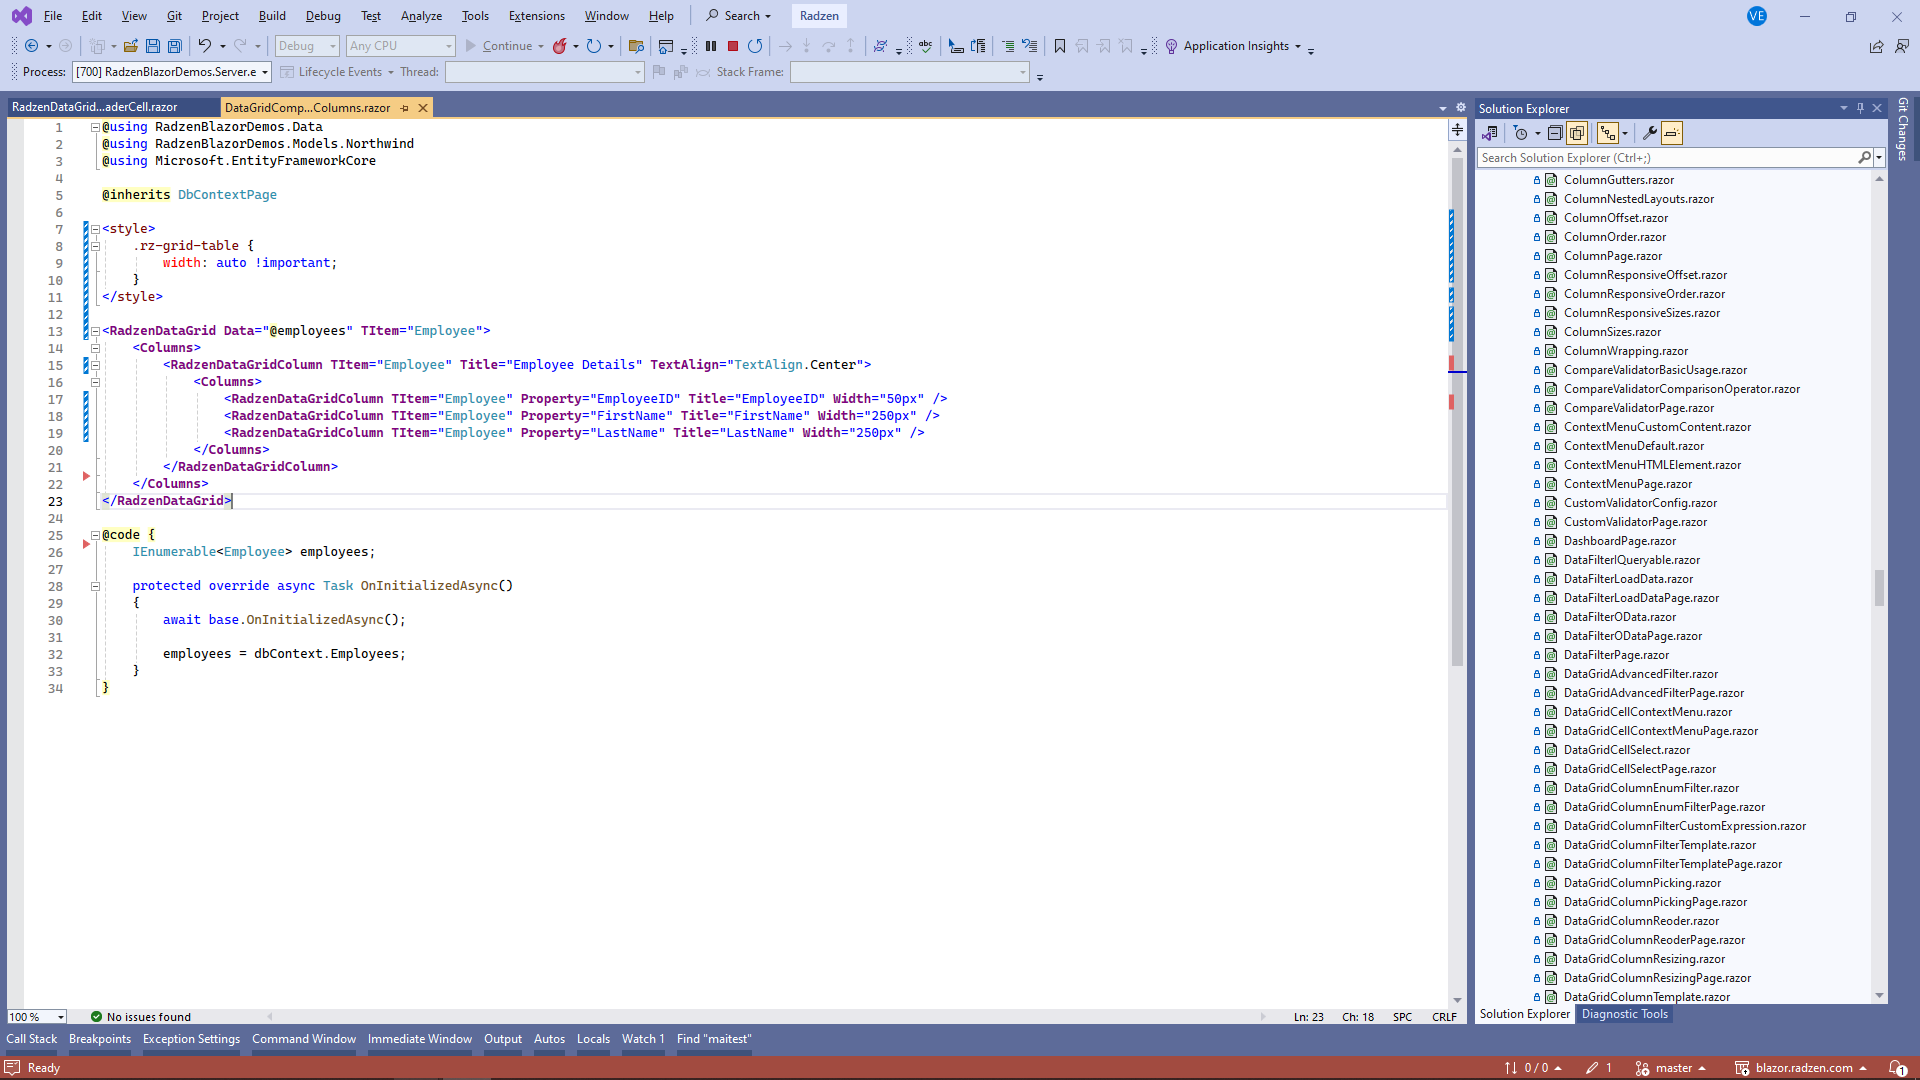Switch to the Diagnostic Tools tab
1920x1080 pixels.
[x=1624, y=1014]
